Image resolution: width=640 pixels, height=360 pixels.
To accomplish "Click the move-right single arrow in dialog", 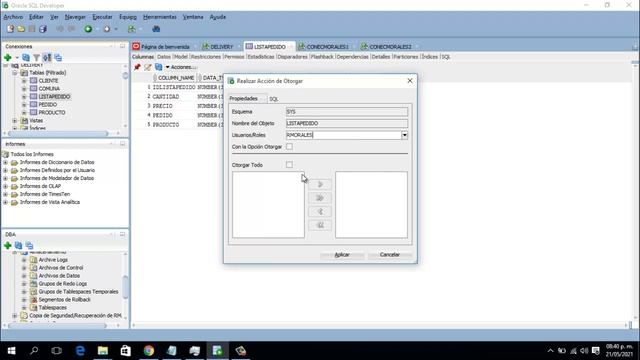I will click(x=320, y=184).
